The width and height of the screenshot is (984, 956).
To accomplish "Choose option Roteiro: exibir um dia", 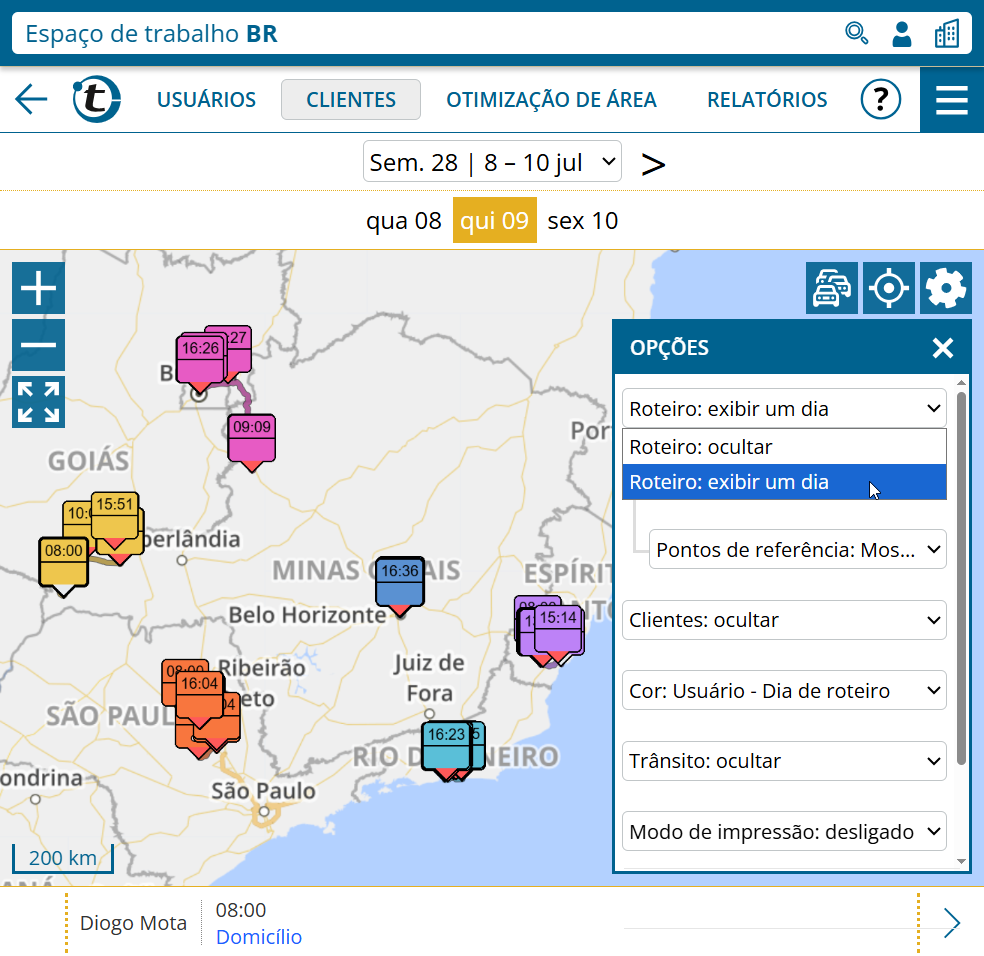I will point(784,482).
